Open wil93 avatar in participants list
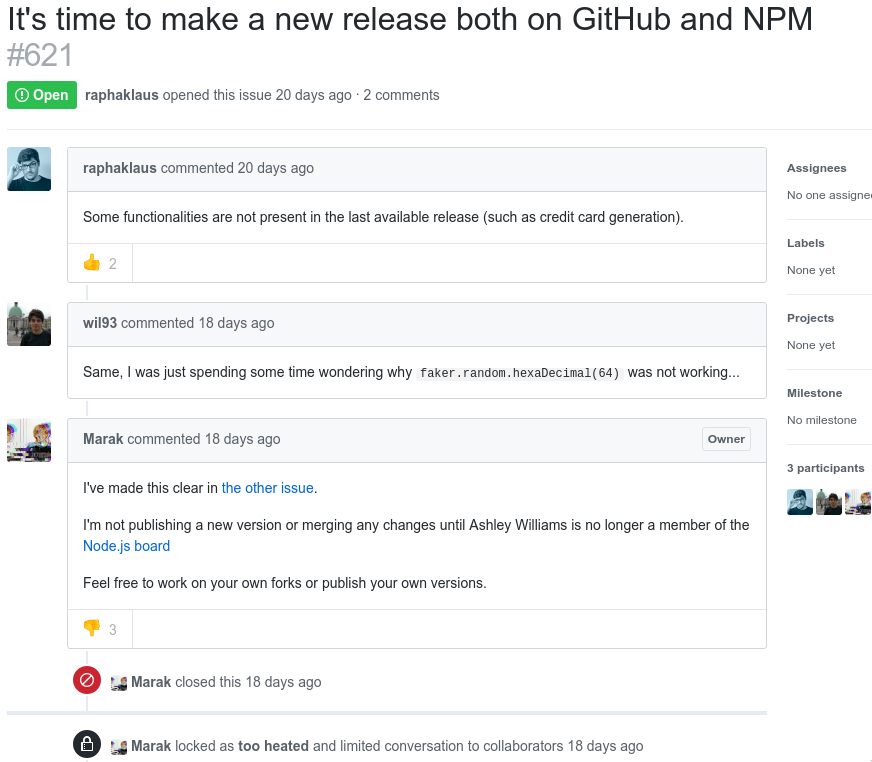Viewport: 872px width, 762px height. (829, 502)
